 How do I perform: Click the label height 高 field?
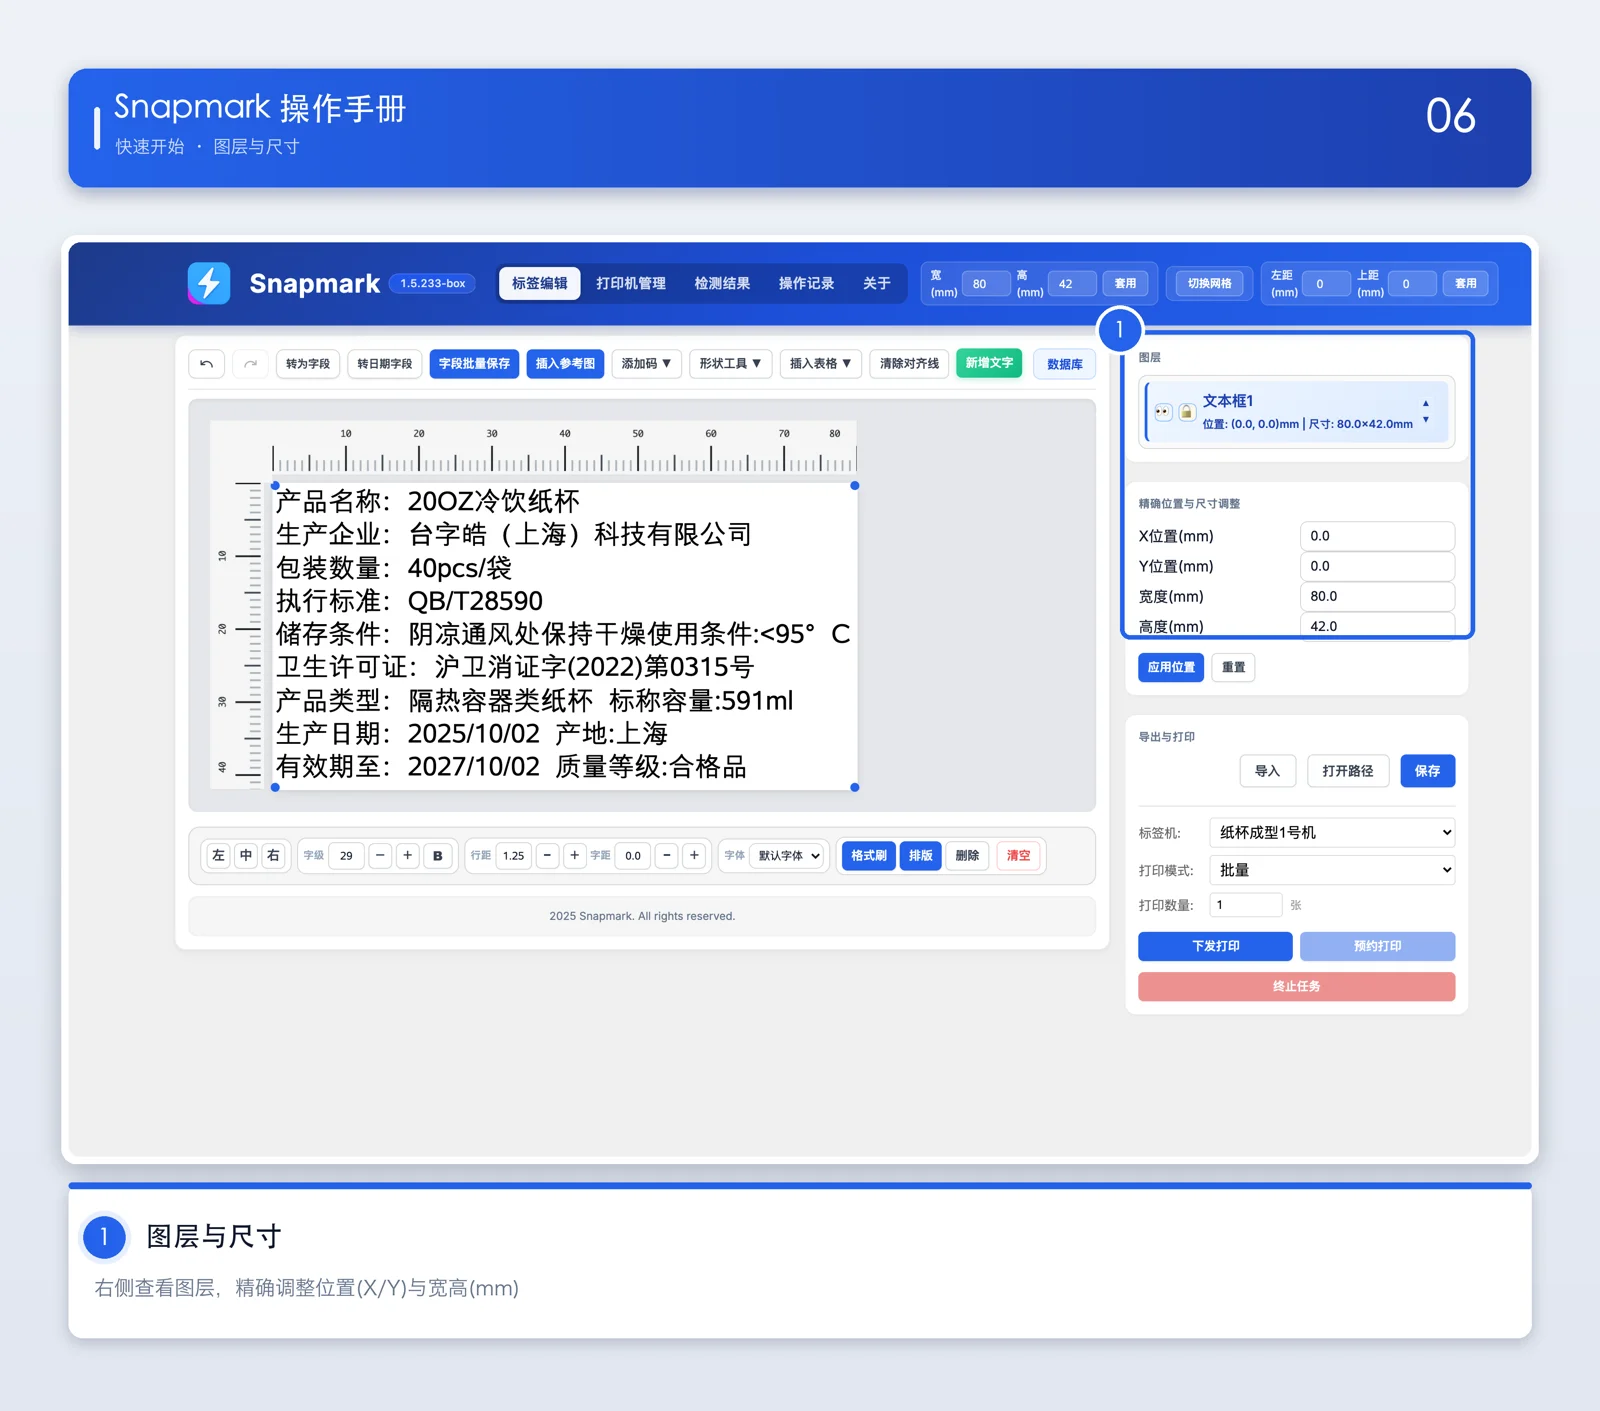pos(1071,284)
